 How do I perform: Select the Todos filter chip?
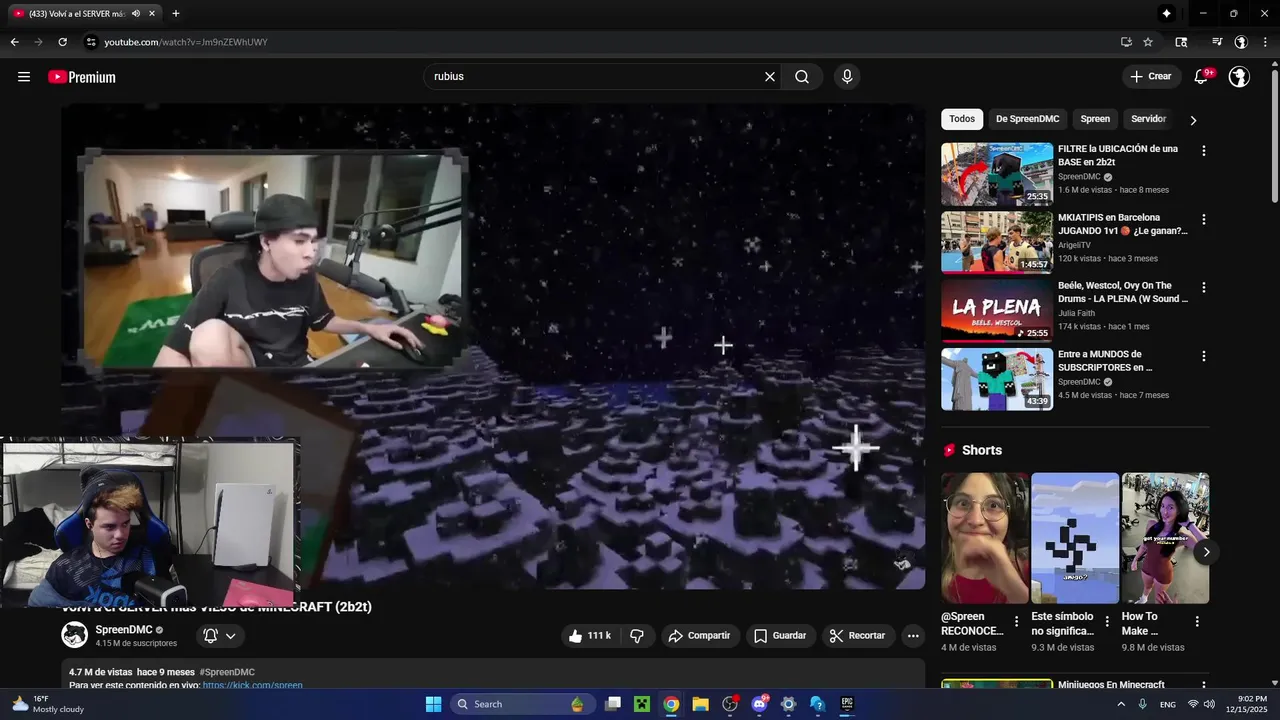(962, 119)
